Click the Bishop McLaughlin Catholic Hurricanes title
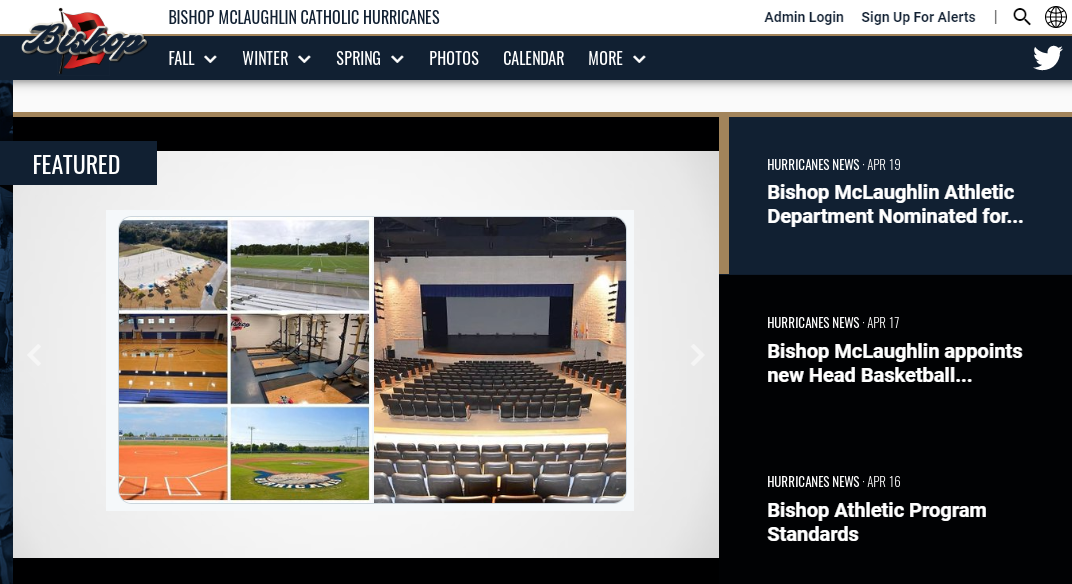Screen dimensions: 1072x584 pos(302,16)
